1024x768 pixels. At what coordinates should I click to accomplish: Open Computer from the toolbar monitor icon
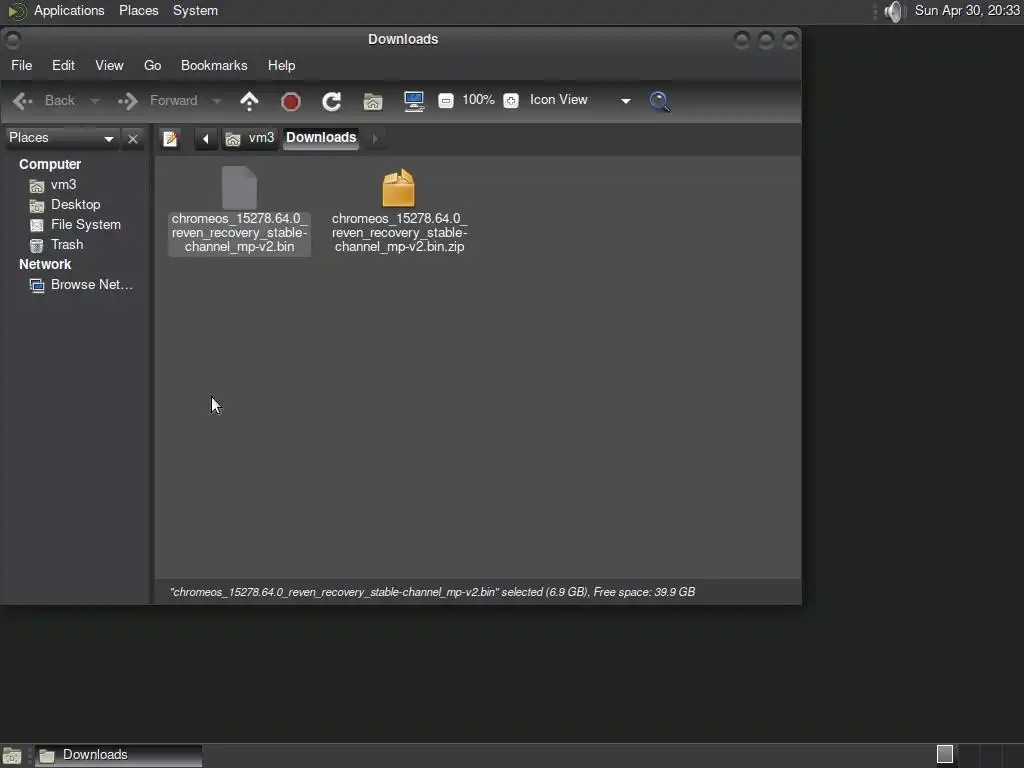414,101
